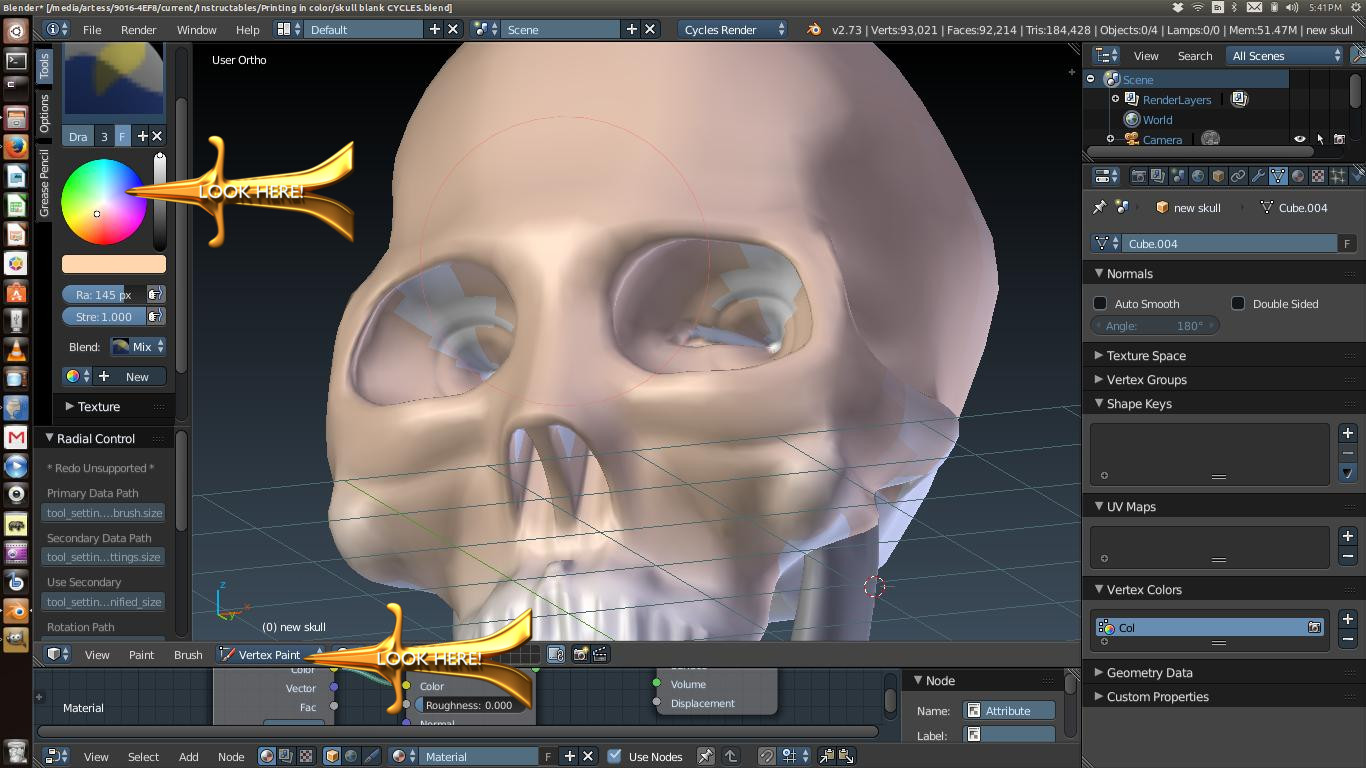Click OpenGL render animation clapper icon
Screen dimensions: 1366x768
tap(600, 654)
